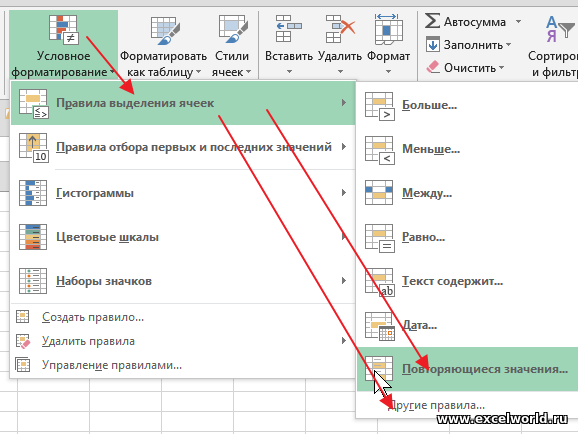Click the Сортировка и фильтр icon
This screenshot has height=434, width=578.
559,29
